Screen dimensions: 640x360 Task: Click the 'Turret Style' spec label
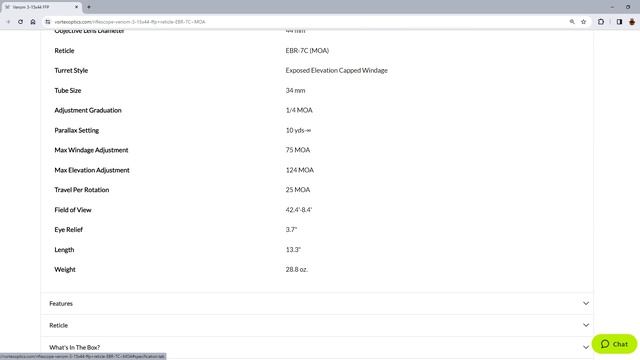[x=71, y=70]
